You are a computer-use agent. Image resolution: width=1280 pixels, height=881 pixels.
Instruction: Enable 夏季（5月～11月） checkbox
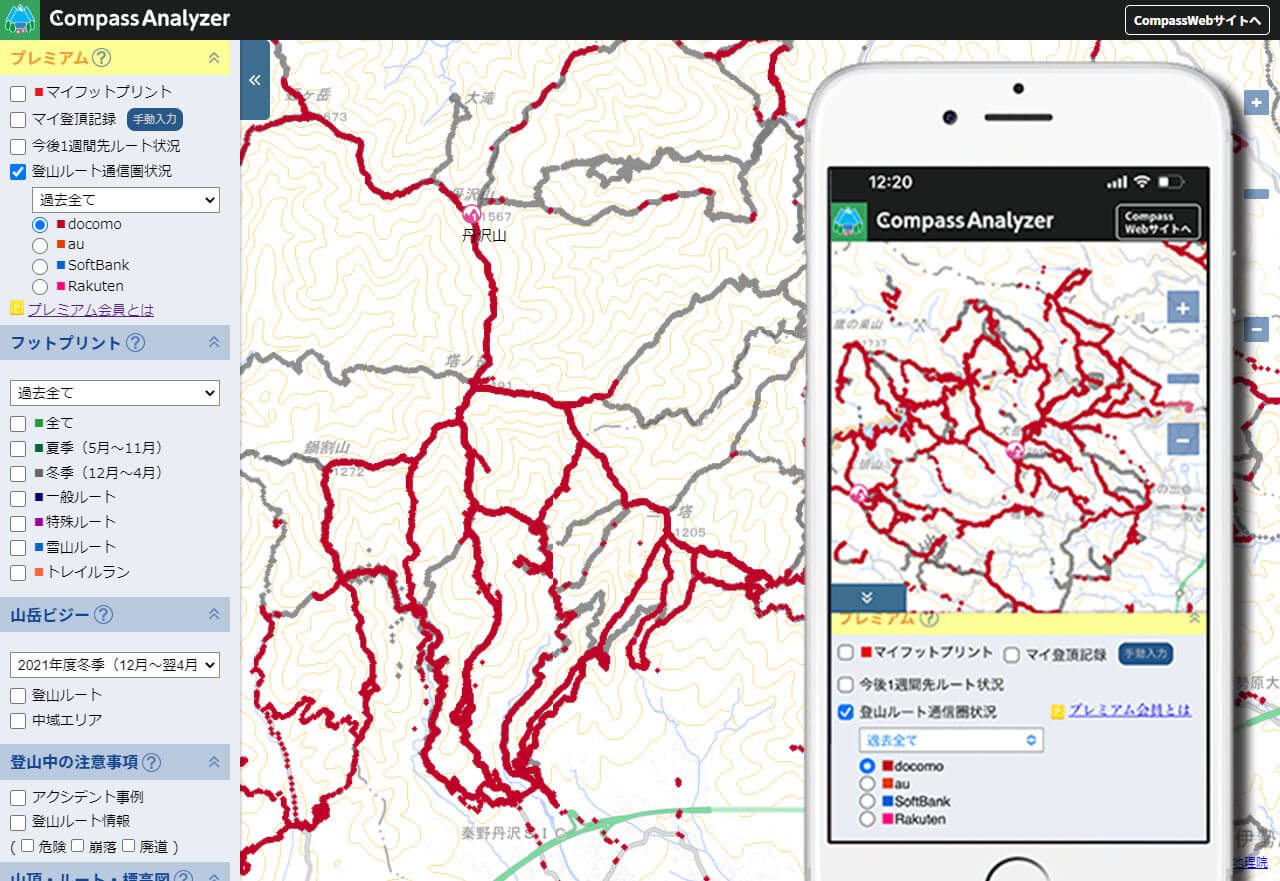(x=18, y=448)
